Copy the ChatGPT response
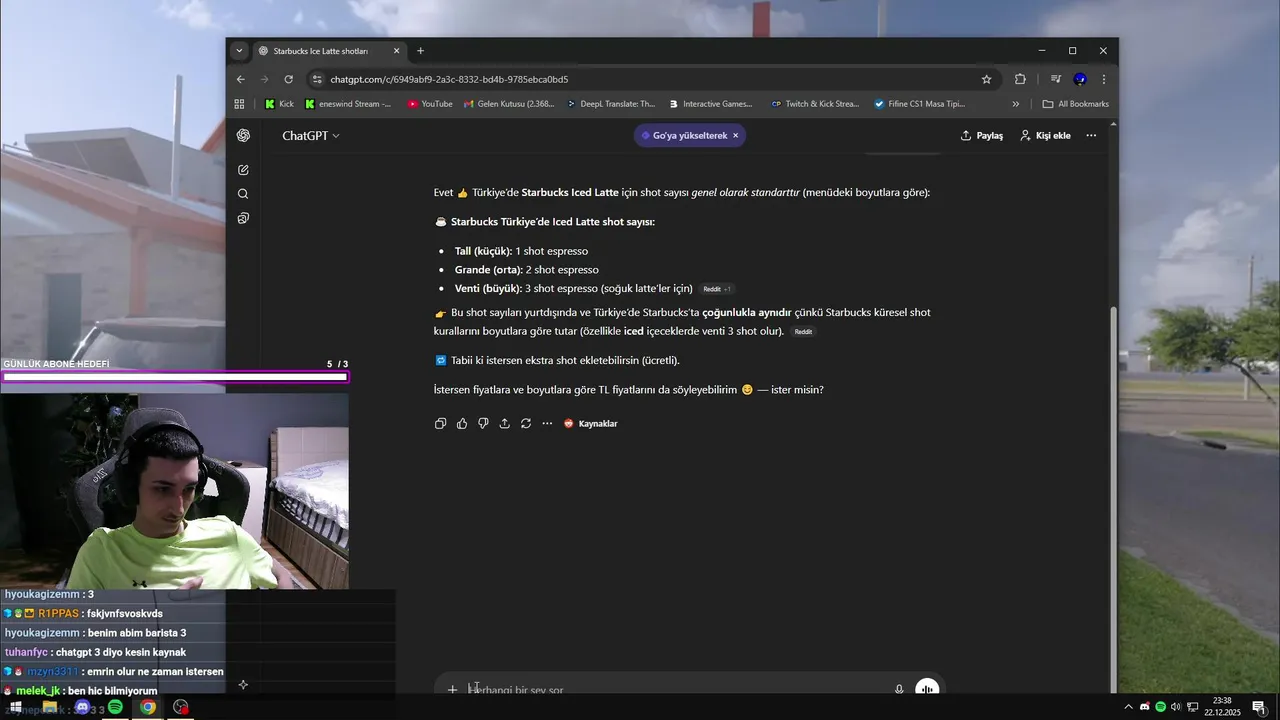 click(440, 424)
